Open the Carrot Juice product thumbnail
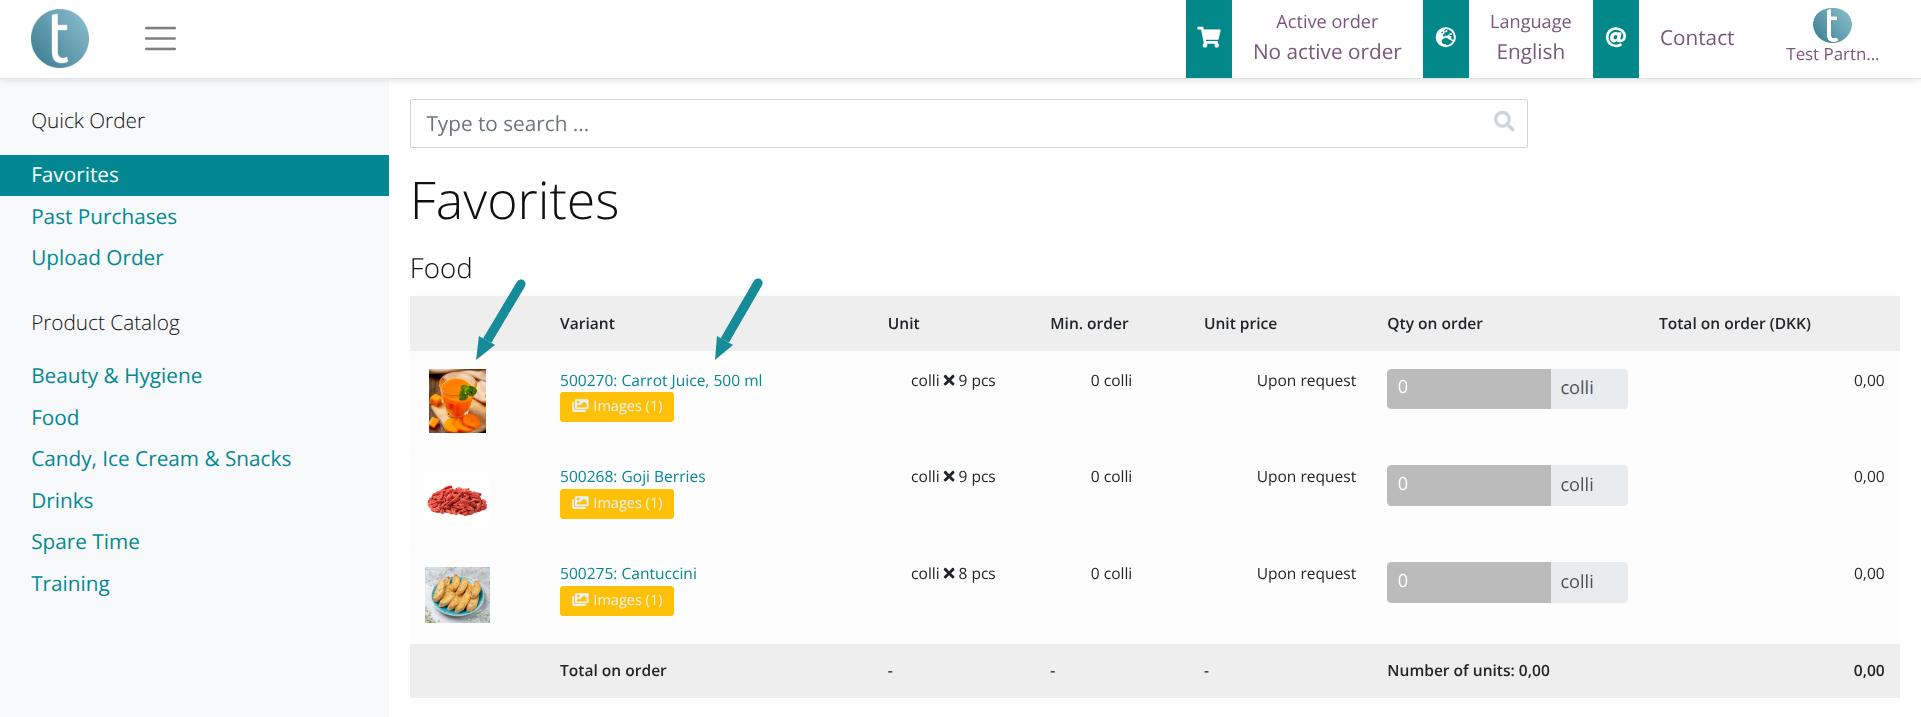The width and height of the screenshot is (1921, 717). pos(457,401)
